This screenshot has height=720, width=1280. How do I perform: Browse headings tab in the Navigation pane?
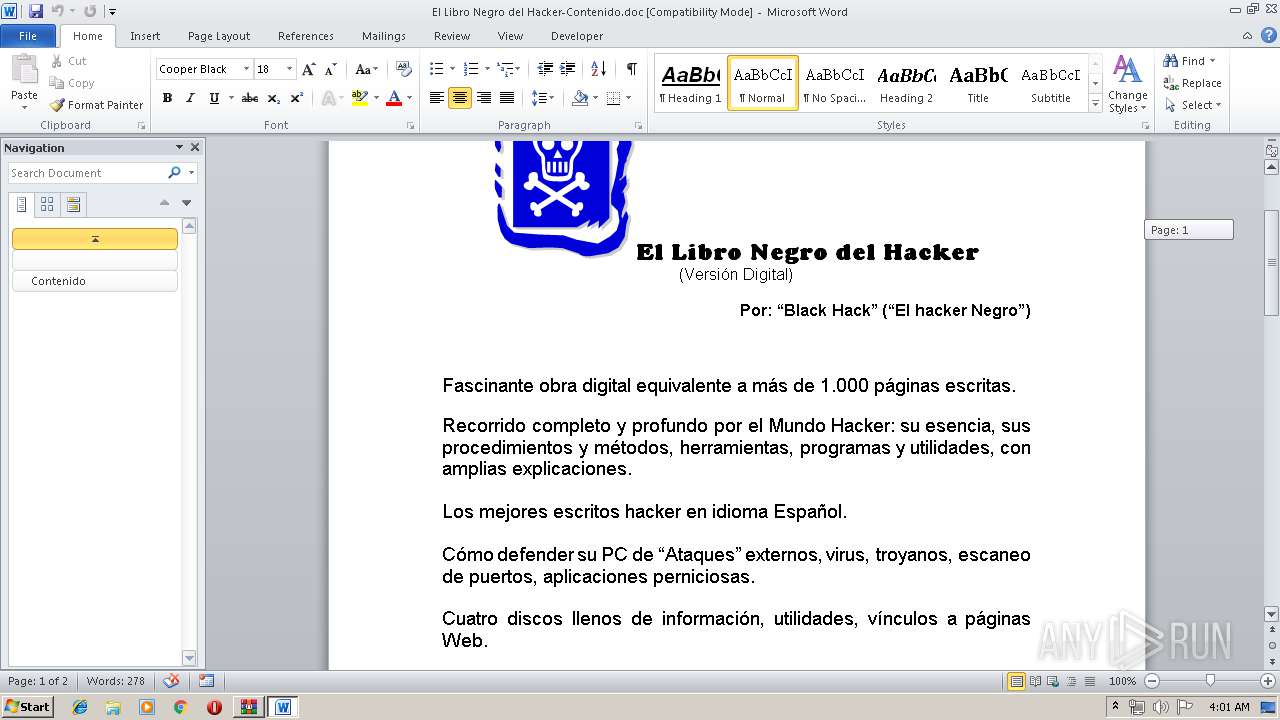click(x=21, y=204)
